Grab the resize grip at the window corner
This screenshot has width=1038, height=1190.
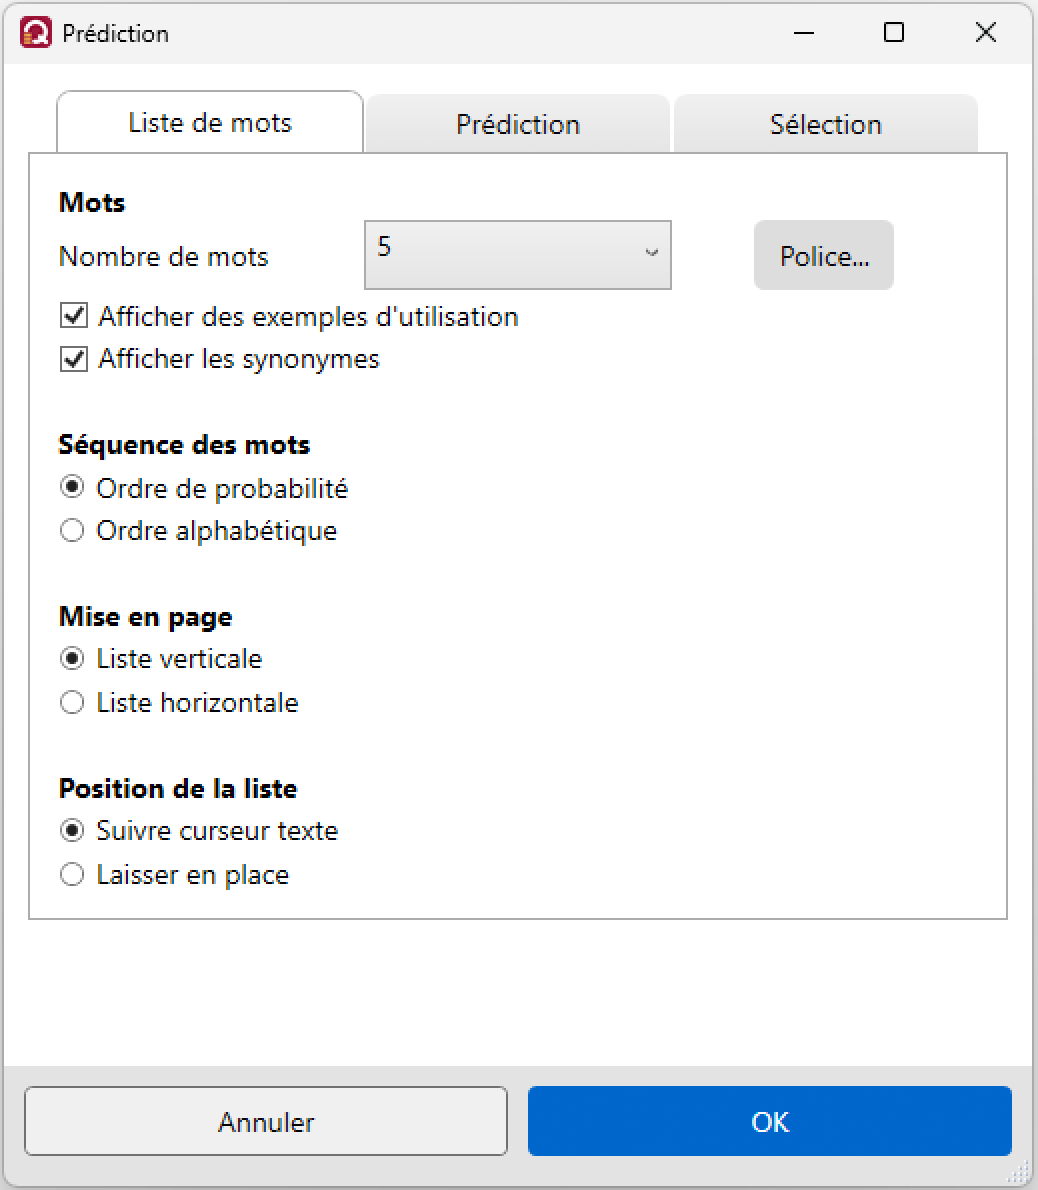pyautogui.click(x=1020, y=1172)
